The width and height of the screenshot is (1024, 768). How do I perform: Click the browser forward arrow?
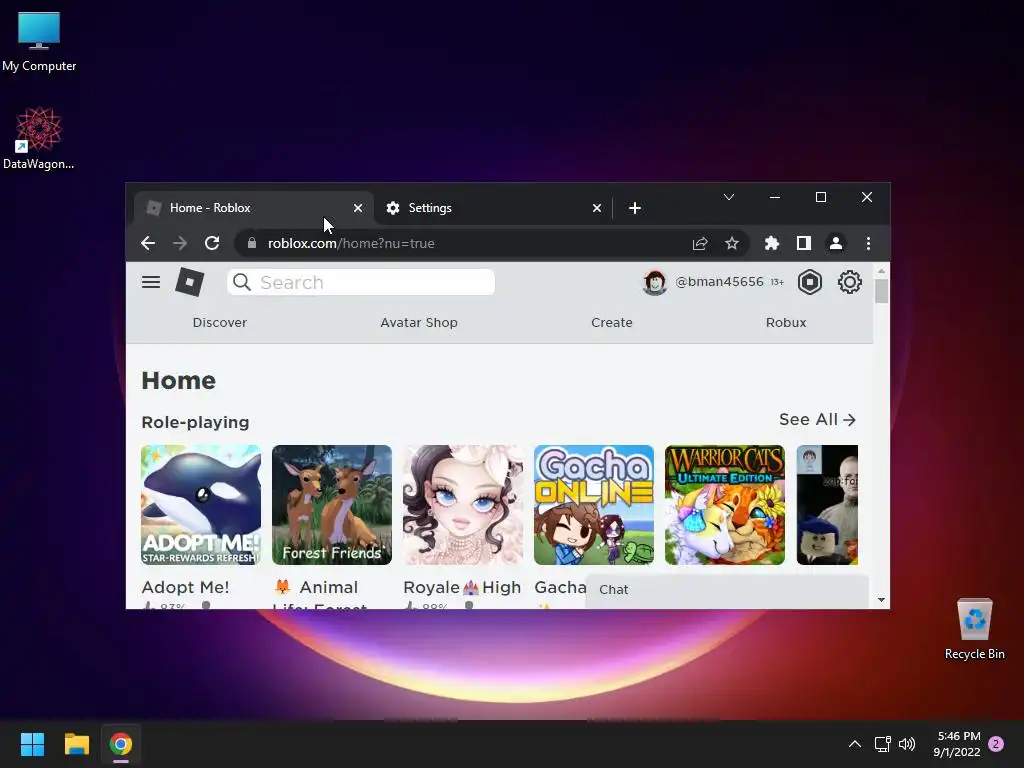tap(180, 244)
